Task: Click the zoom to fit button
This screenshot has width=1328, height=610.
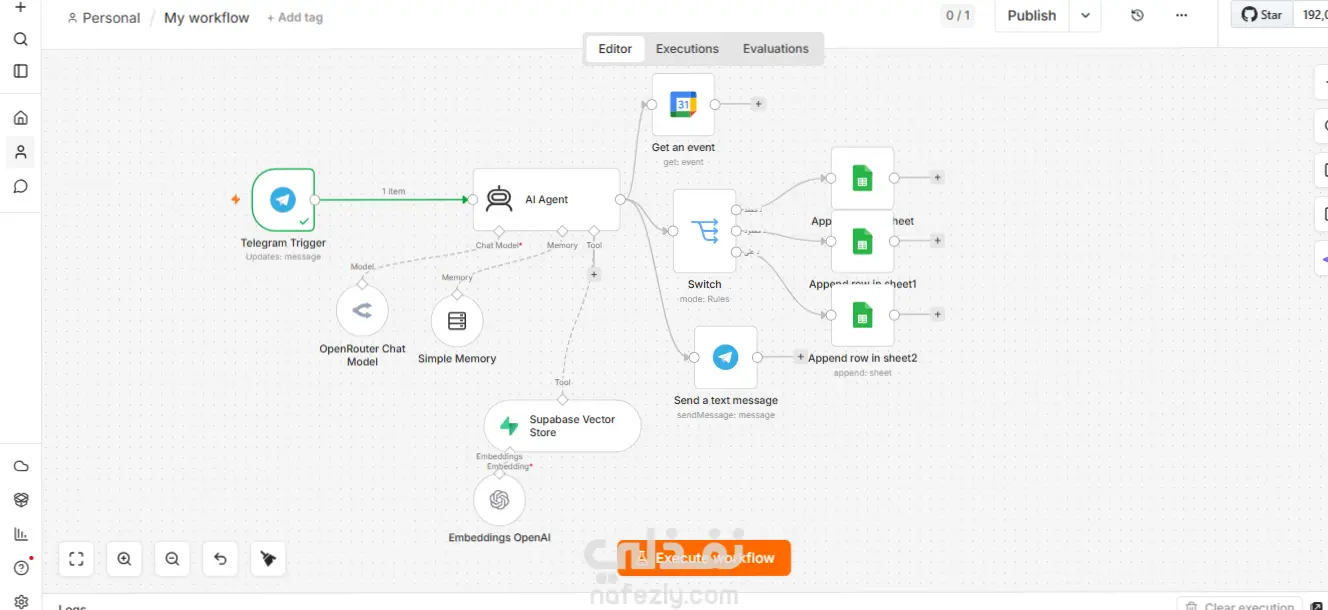Action: (76, 559)
